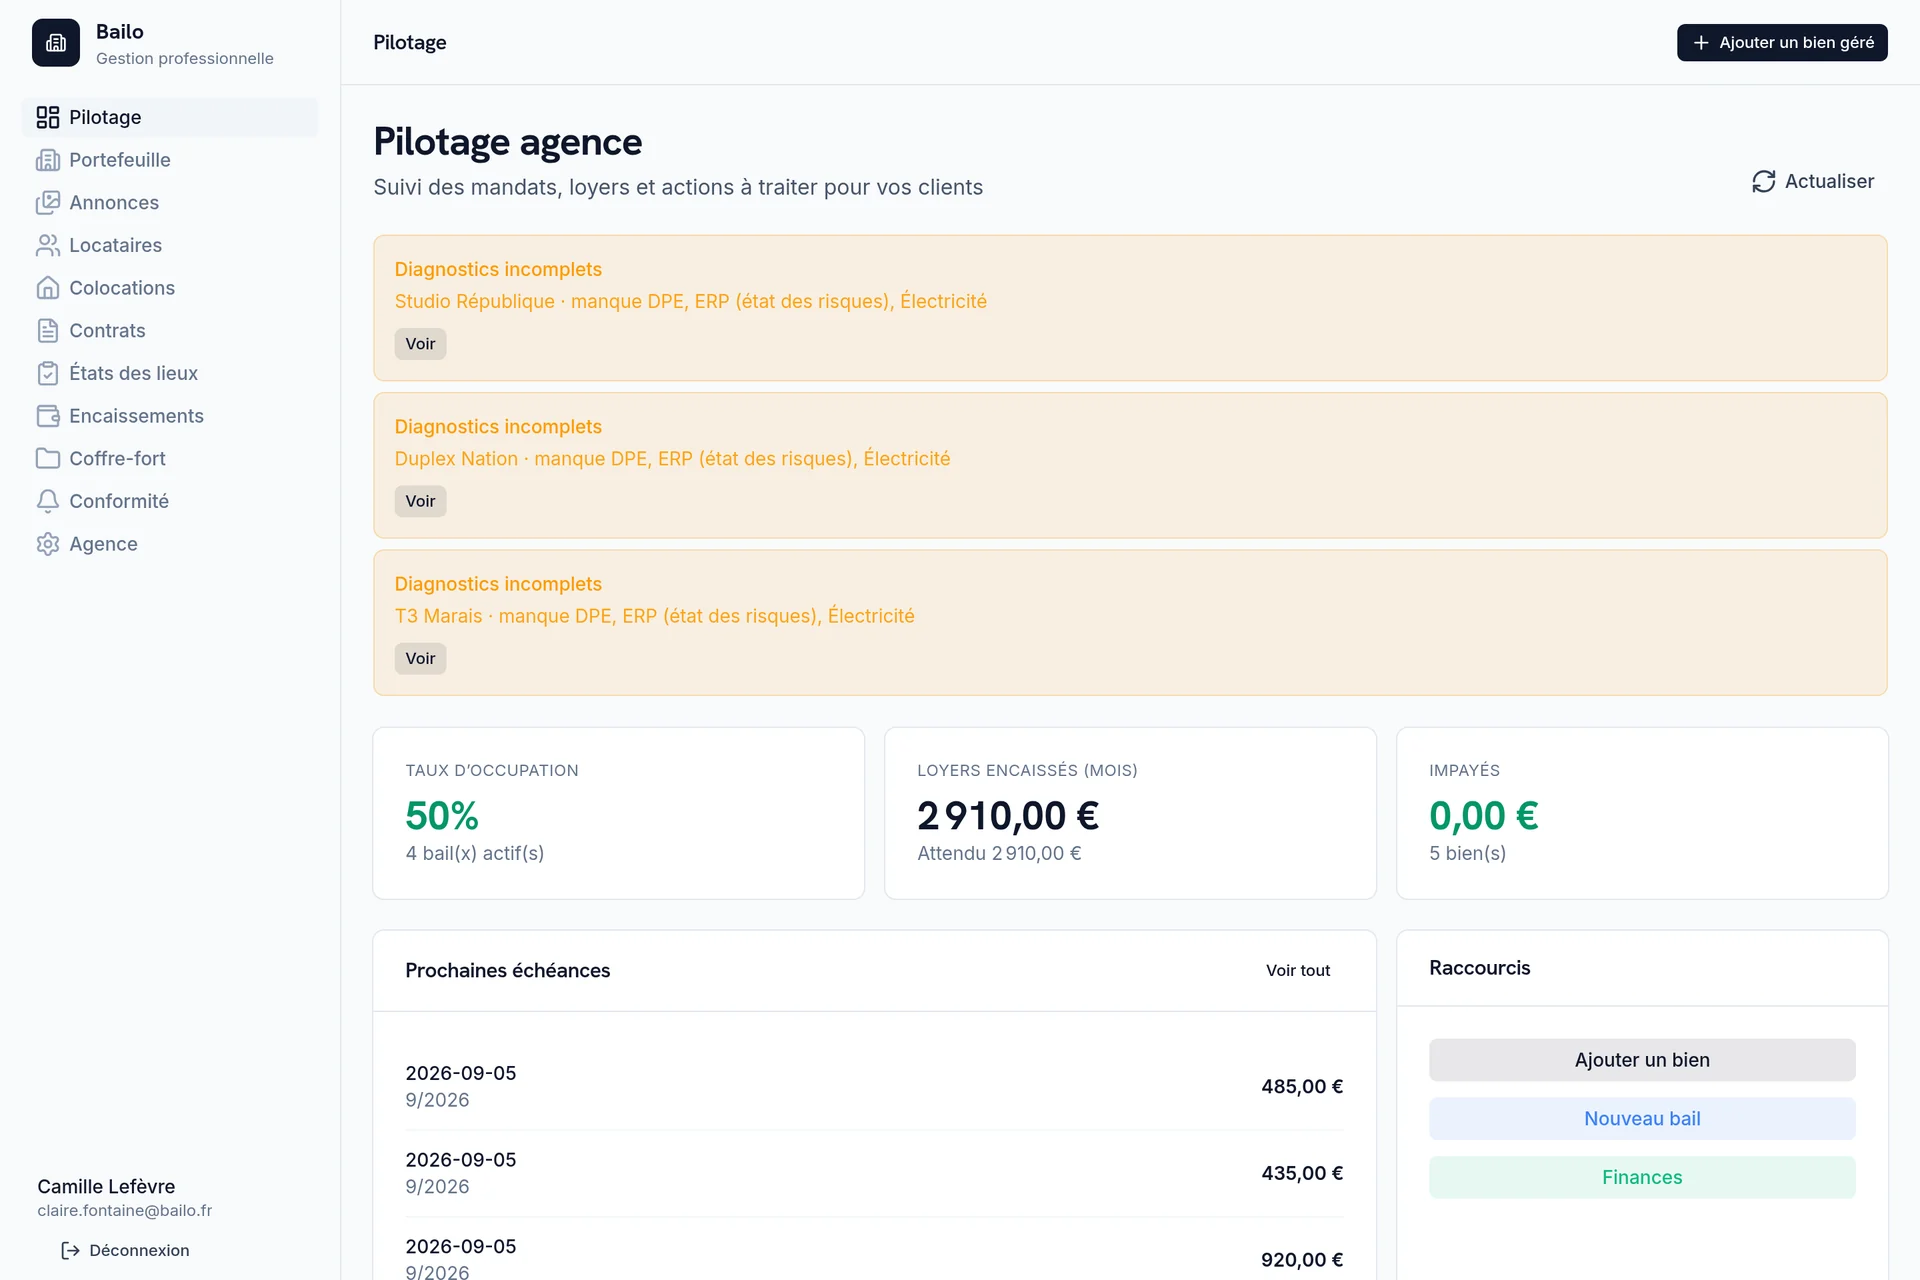
Task: Click the Annonces image icon
Action: pyautogui.click(x=48, y=203)
